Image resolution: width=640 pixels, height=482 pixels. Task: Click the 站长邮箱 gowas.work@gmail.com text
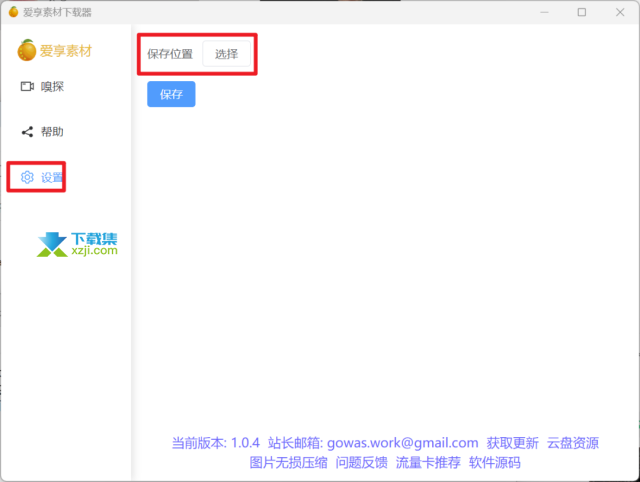pos(373,443)
